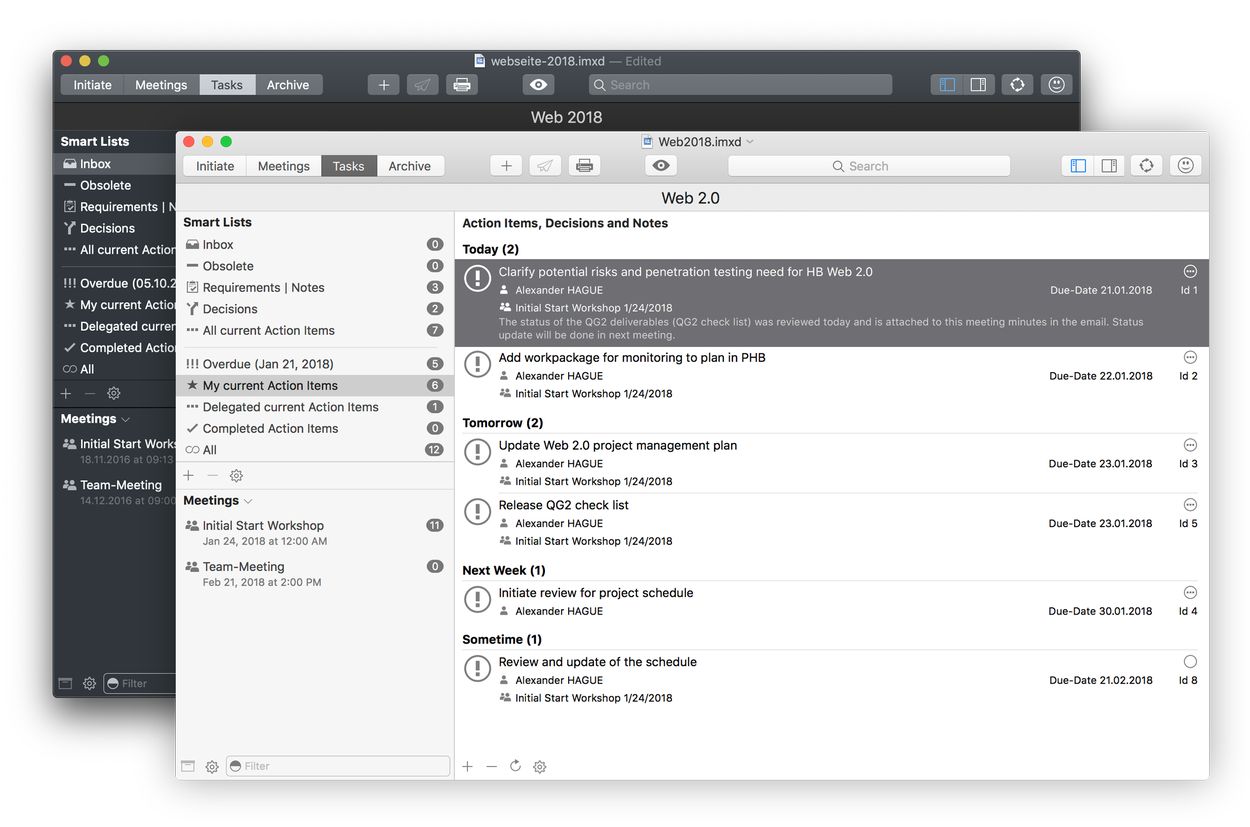Select Obsolete smart list in front sidebar
The image size is (1250, 827).
pyautogui.click(x=314, y=266)
